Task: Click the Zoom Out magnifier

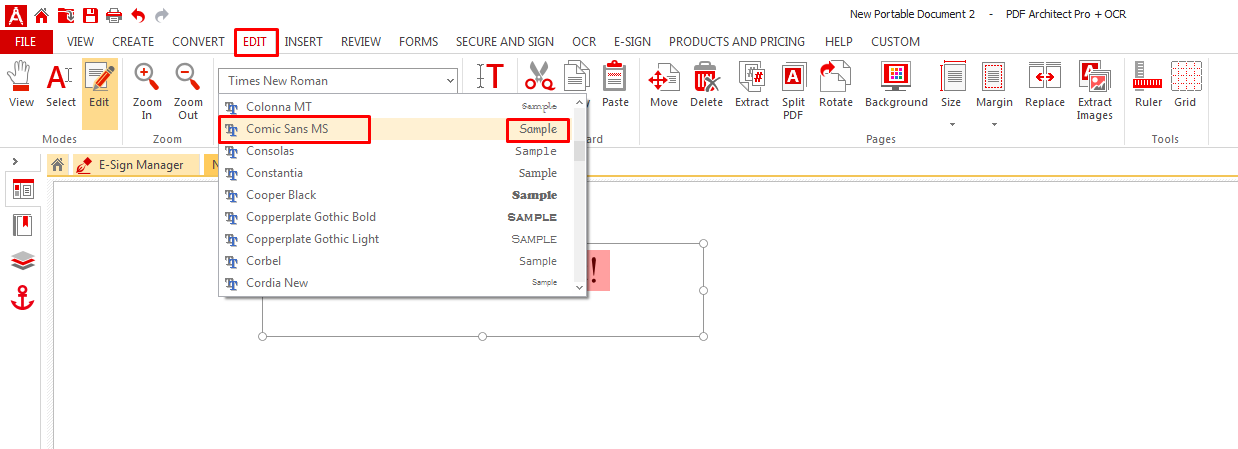Action: 188,92
